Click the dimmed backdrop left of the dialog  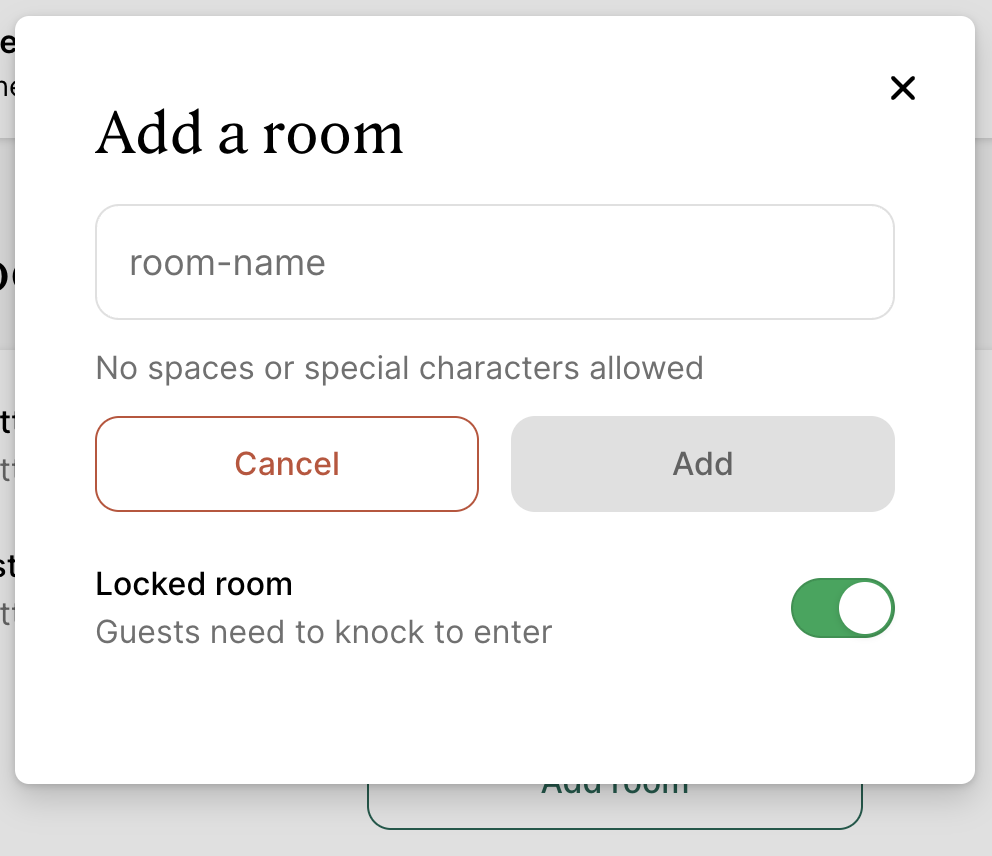7,500
